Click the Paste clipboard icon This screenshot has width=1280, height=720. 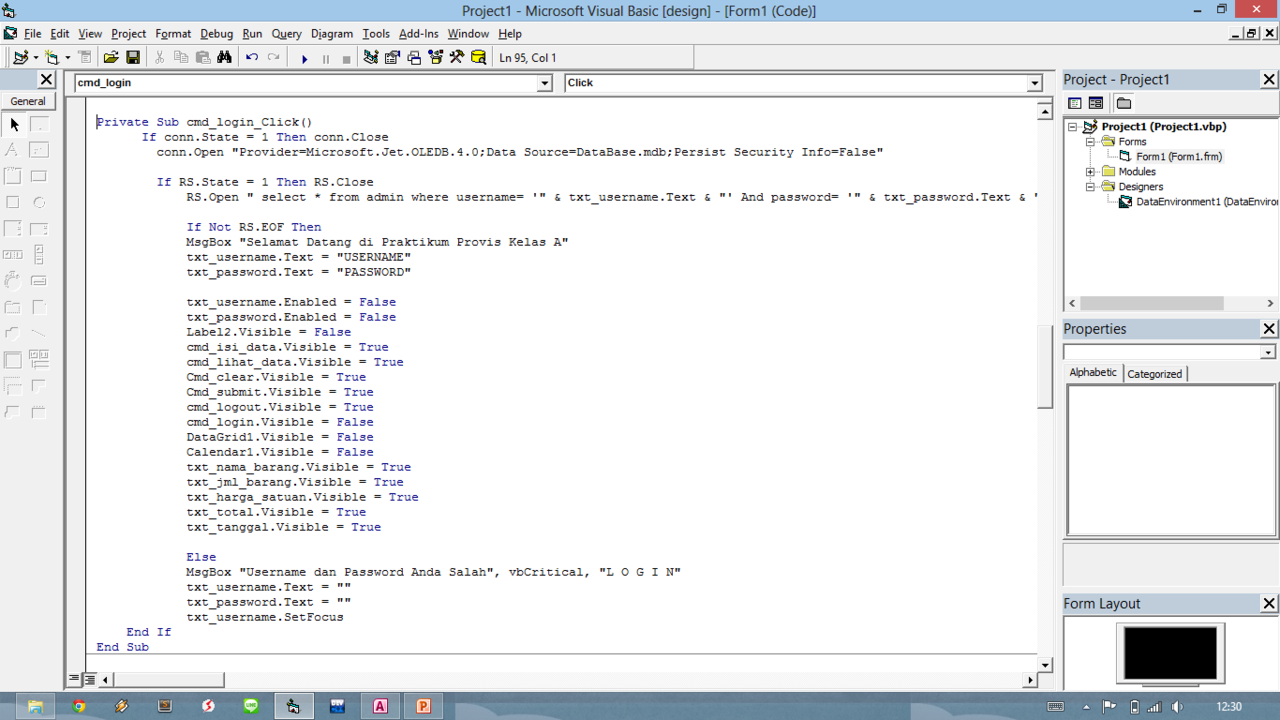[x=203, y=58]
